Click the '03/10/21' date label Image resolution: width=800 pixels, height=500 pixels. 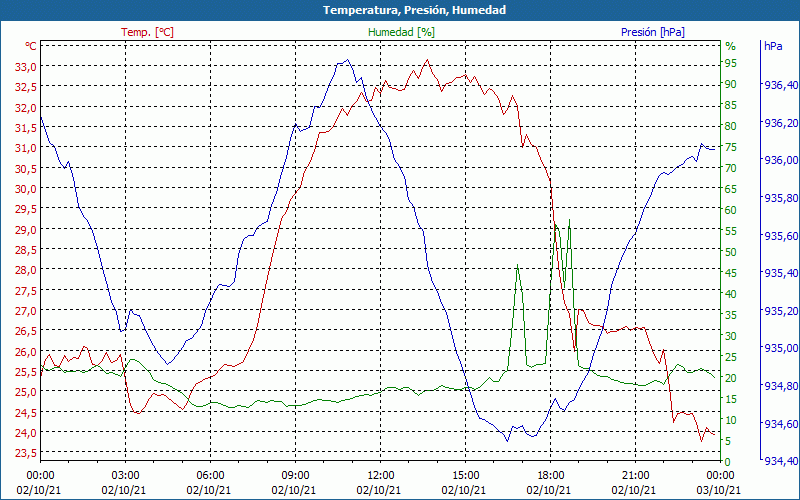coord(717,490)
